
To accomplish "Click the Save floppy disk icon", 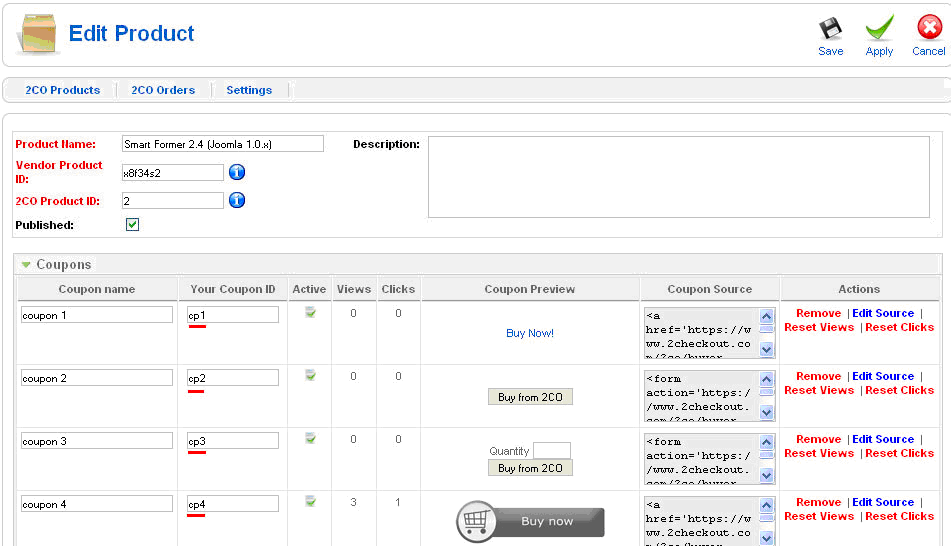I will (x=830, y=29).
